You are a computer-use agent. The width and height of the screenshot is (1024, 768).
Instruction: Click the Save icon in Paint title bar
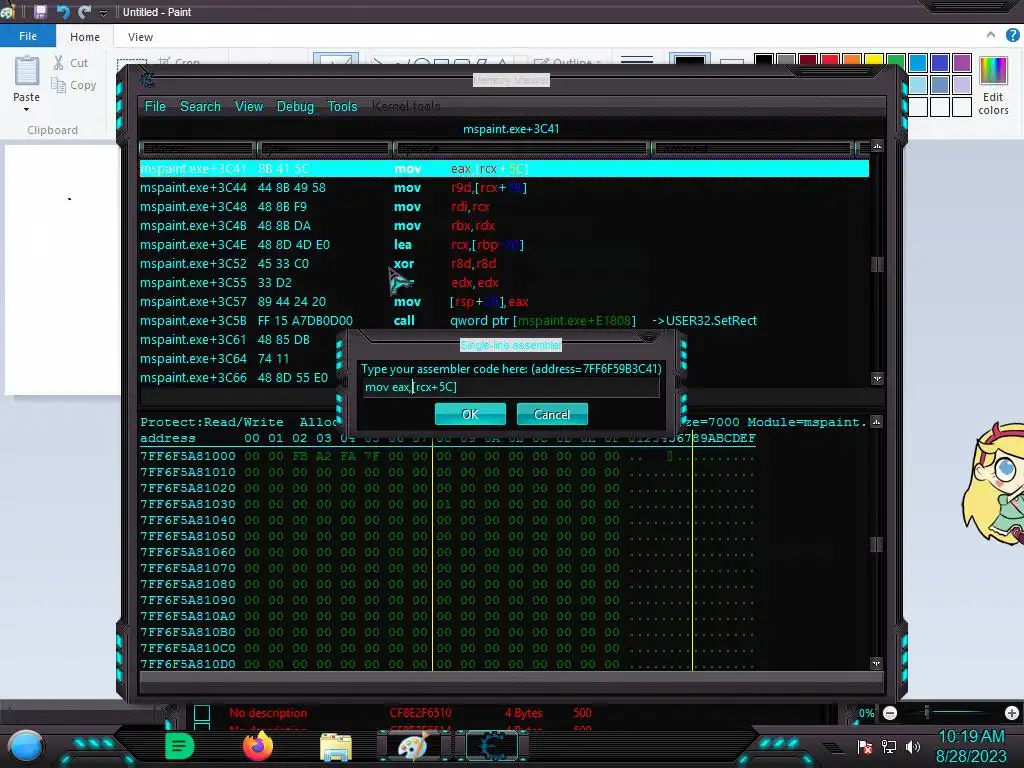(40, 12)
